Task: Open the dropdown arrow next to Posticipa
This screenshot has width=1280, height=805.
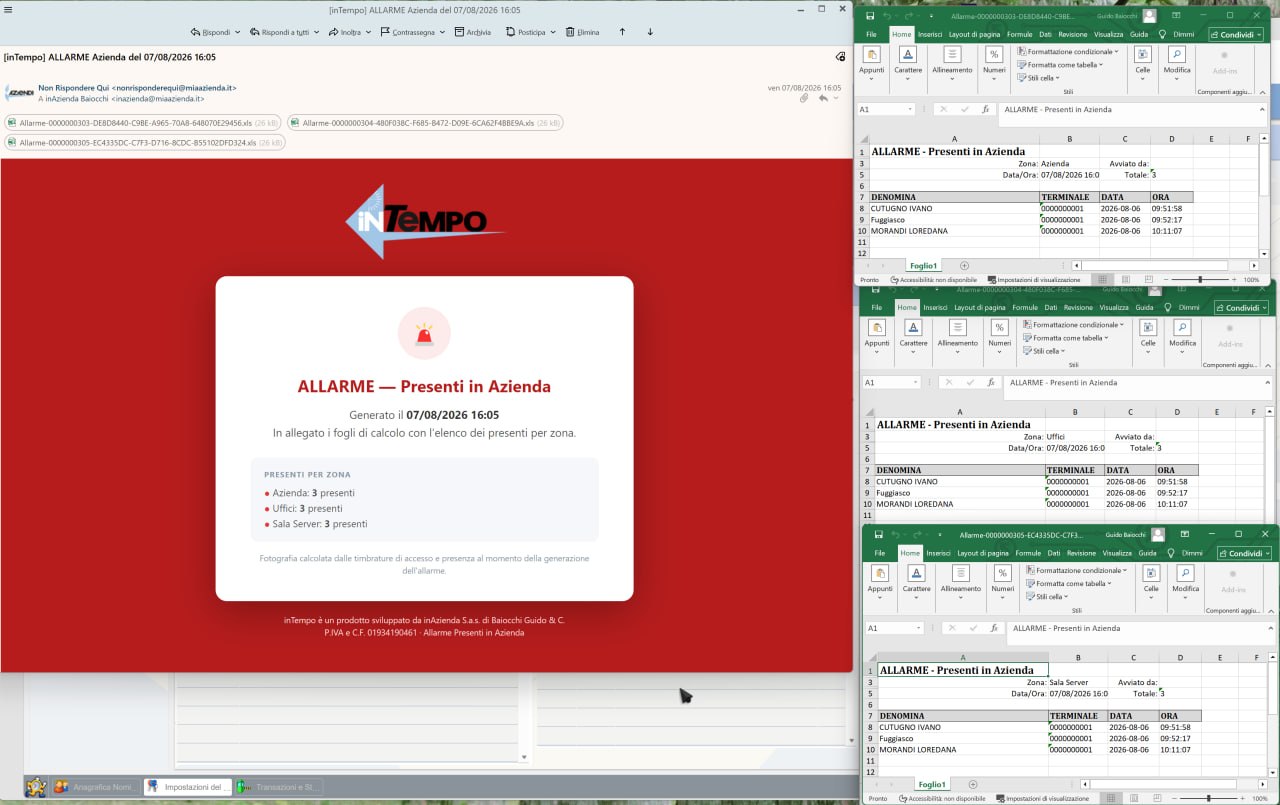Action: 553,32
